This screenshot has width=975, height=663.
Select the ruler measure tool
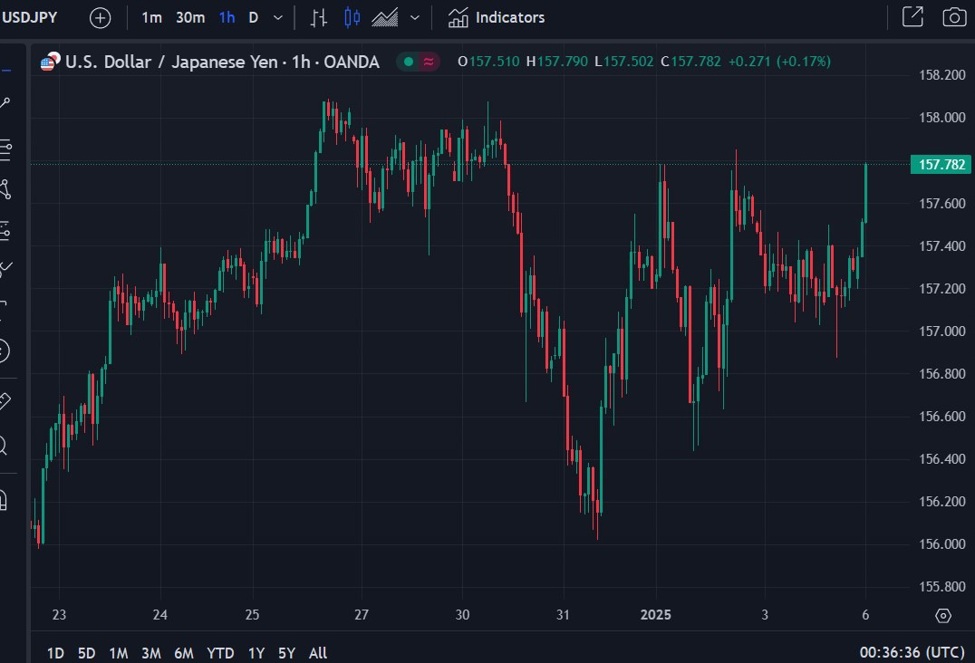point(4,401)
